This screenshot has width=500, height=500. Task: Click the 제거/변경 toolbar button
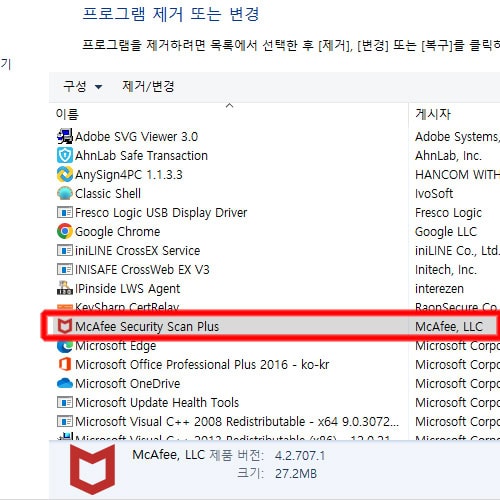pos(148,86)
